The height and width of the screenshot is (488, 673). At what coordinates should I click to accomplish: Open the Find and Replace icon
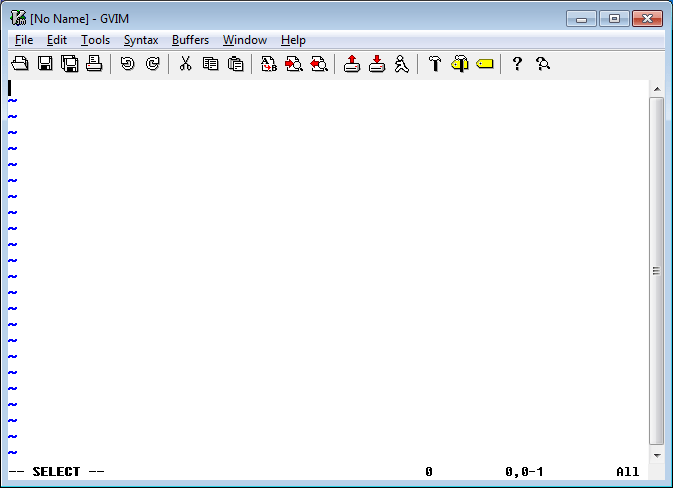[x=269, y=64]
